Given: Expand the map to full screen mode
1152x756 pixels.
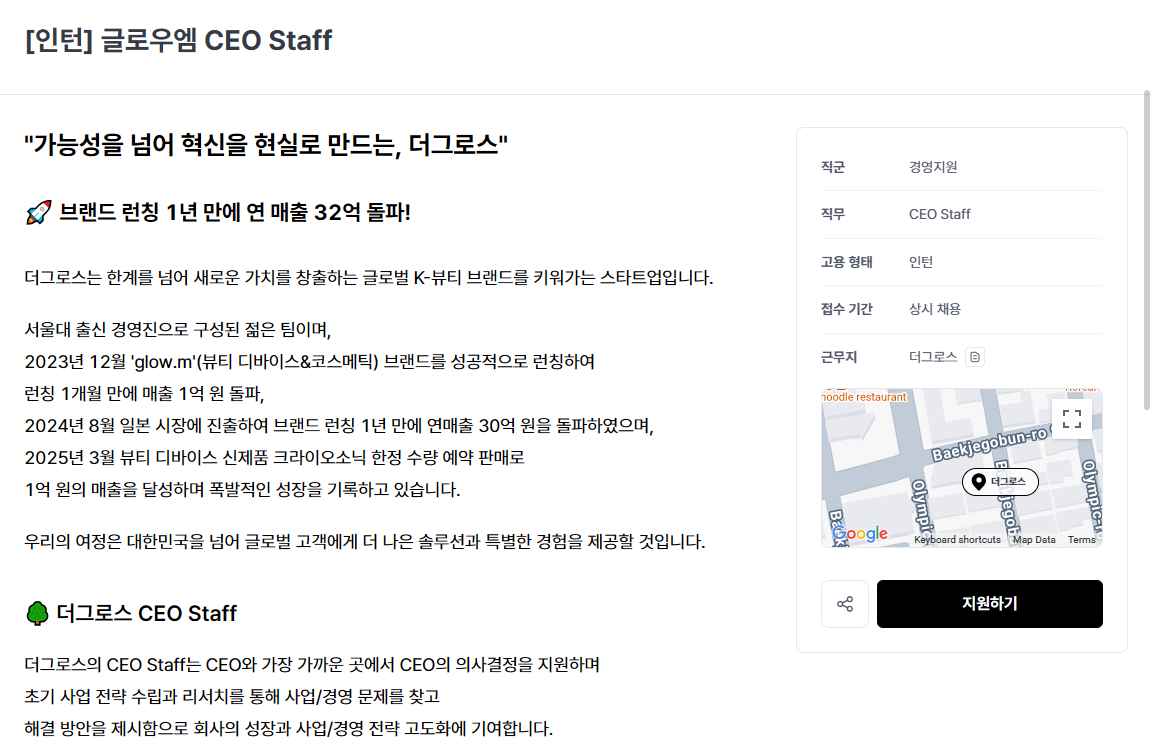Looking at the screenshot, I should pyautogui.click(x=1072, y=419).
